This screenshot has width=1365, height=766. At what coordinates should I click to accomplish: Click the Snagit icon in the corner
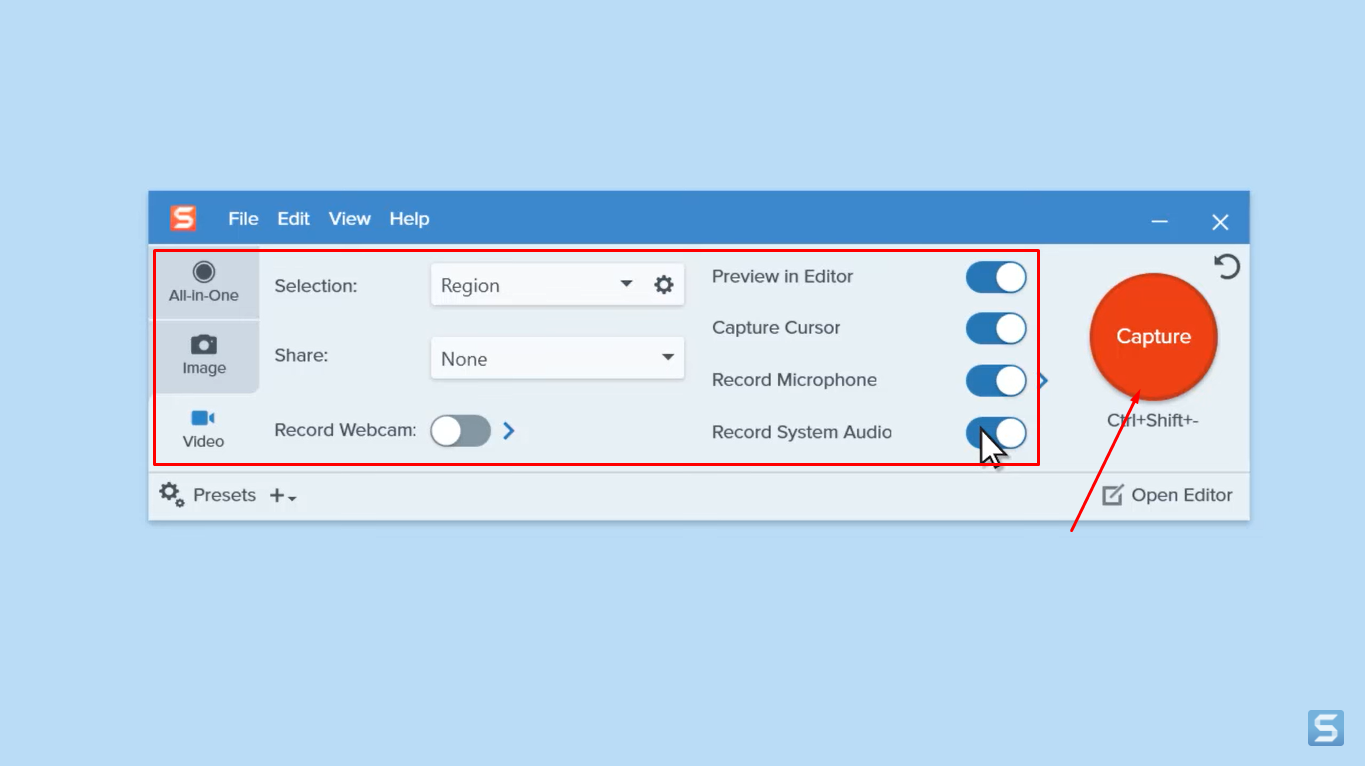(1325, 728)
